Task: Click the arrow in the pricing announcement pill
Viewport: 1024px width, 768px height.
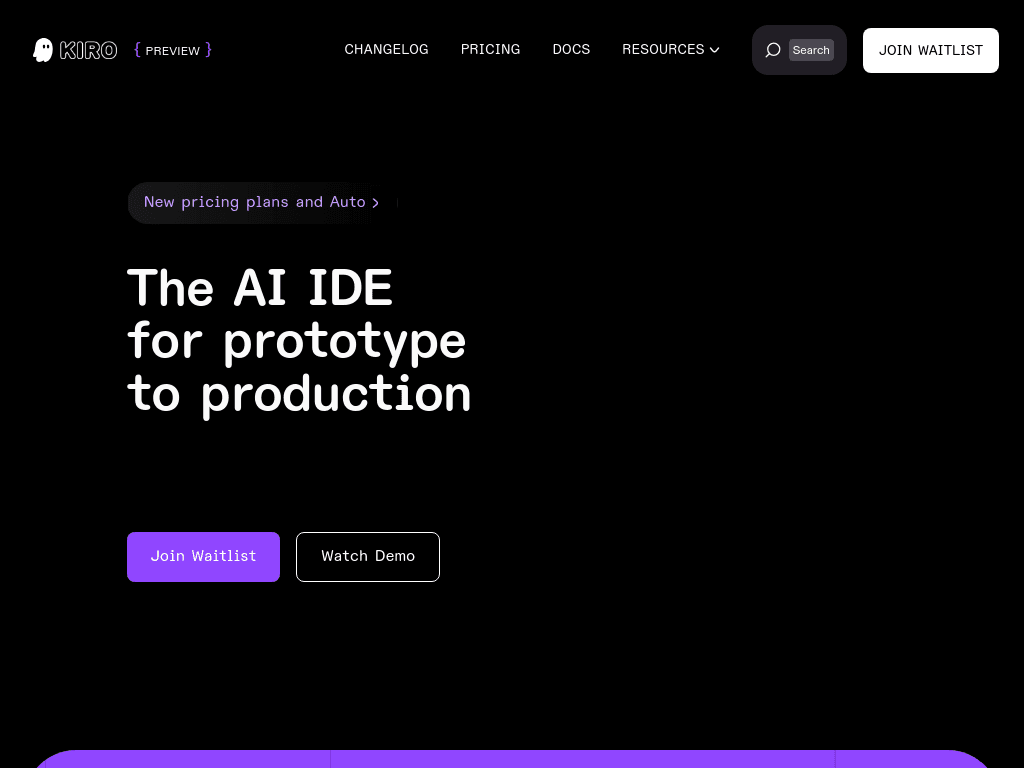Action: (x=376, y=203)
